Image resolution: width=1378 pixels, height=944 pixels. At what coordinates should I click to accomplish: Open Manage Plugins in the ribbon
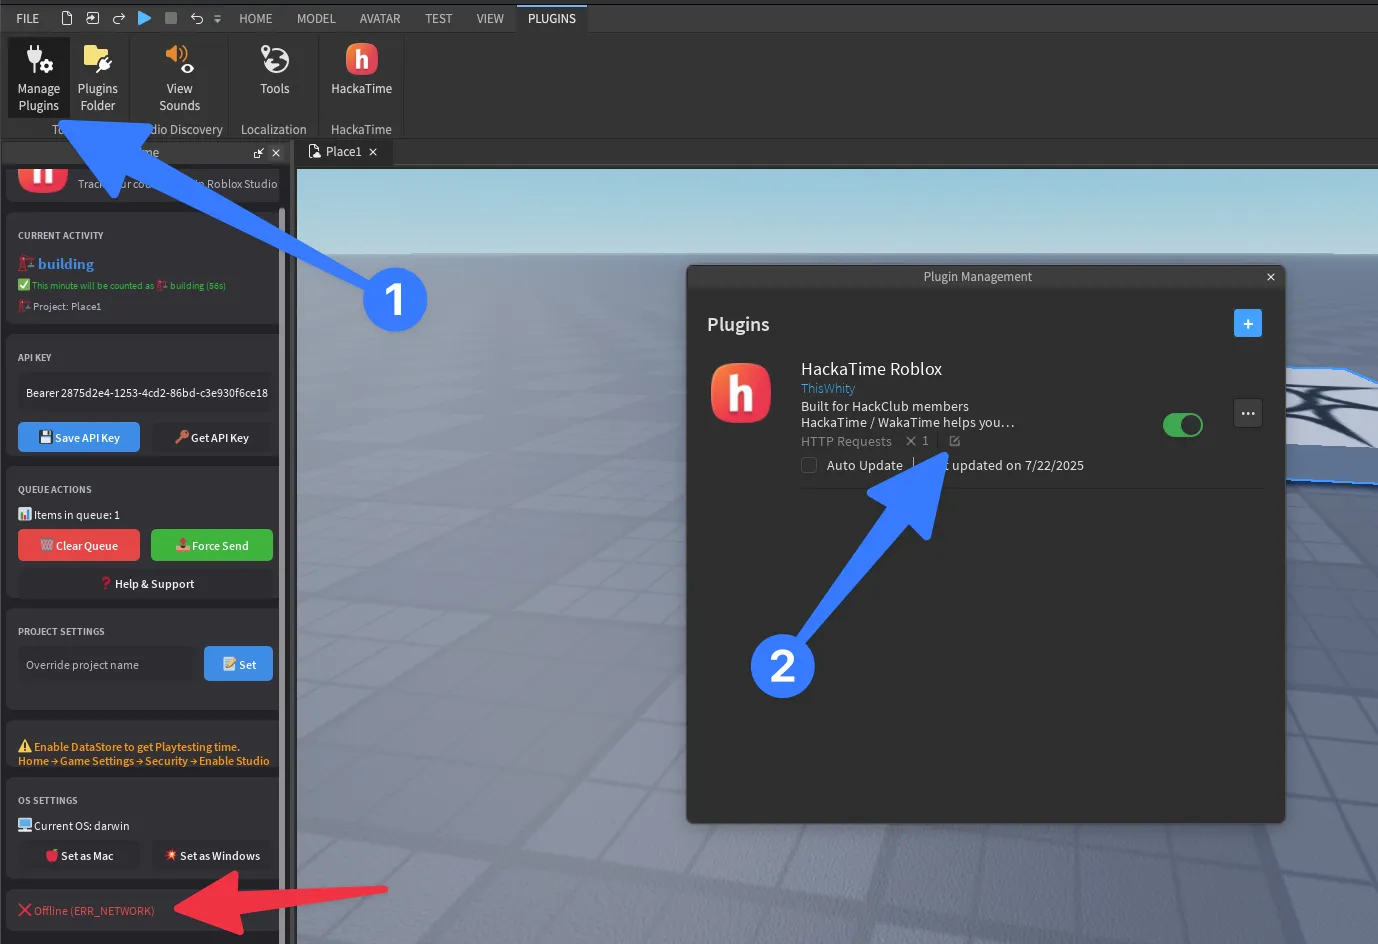[39, 78]
